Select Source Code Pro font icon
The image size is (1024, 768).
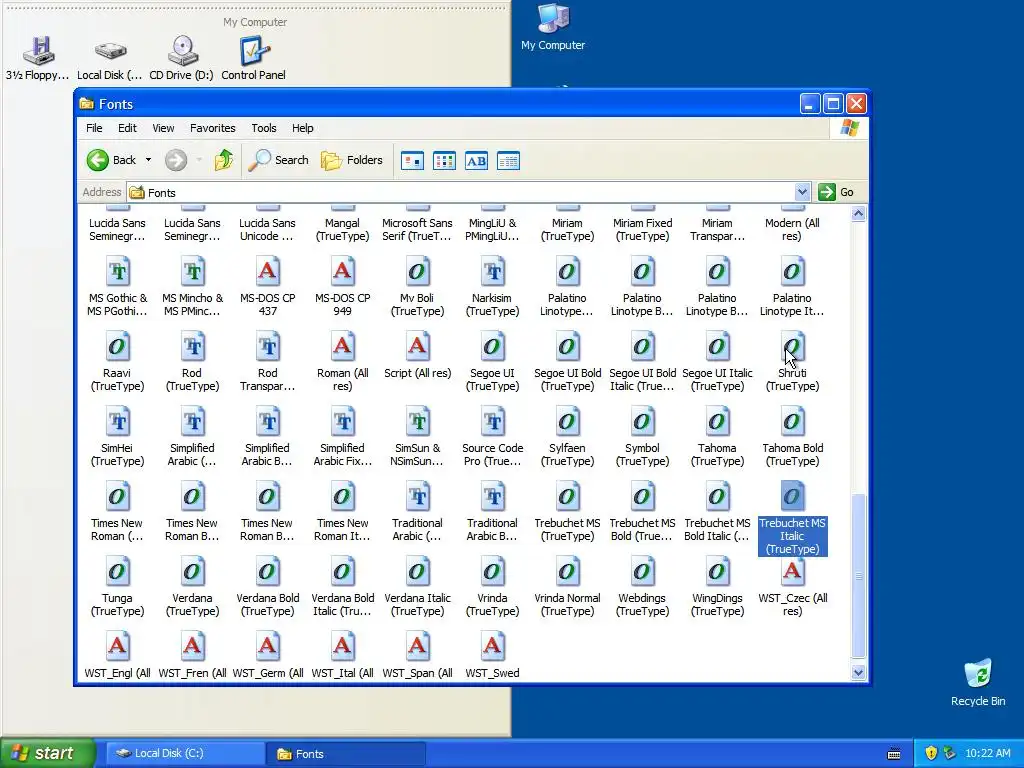tap(492, 422)
